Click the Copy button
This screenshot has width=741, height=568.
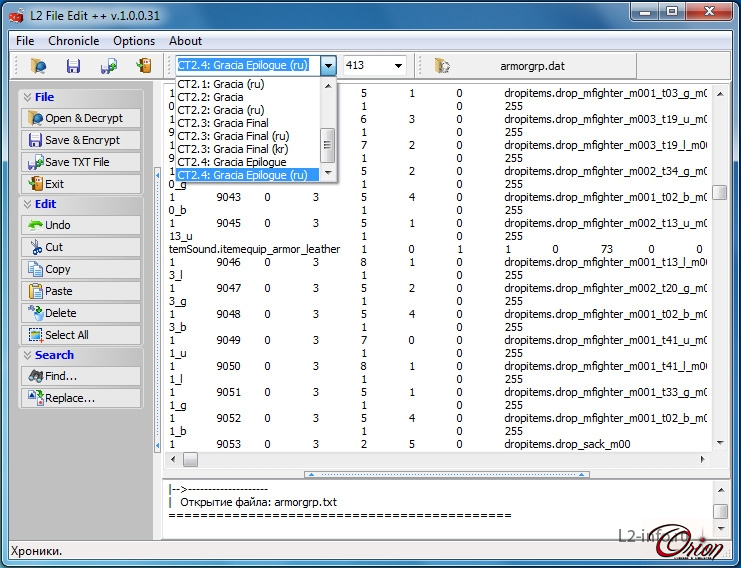[x=81, y=269]
